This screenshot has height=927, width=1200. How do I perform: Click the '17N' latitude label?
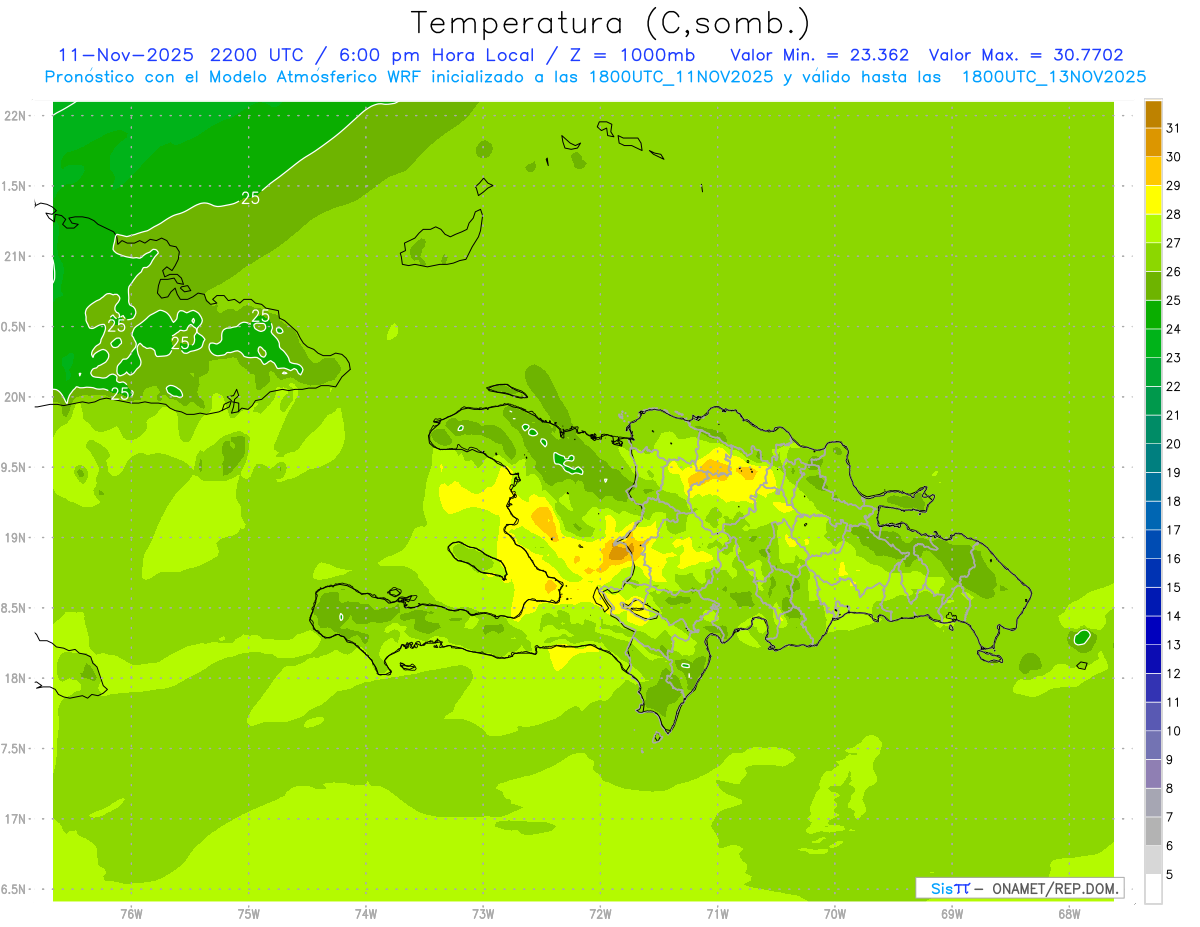tap(14, 819)
